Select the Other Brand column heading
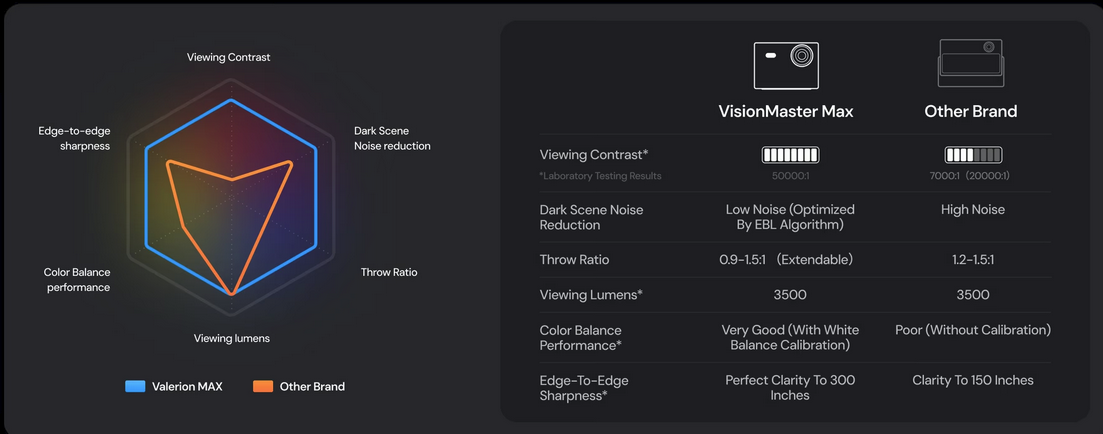 tap(970, 111)
